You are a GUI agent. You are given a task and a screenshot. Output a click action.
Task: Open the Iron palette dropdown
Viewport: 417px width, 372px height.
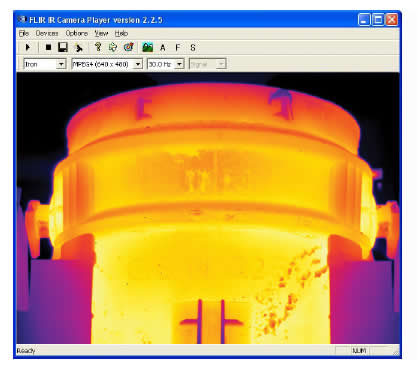(x=45, y=64)
